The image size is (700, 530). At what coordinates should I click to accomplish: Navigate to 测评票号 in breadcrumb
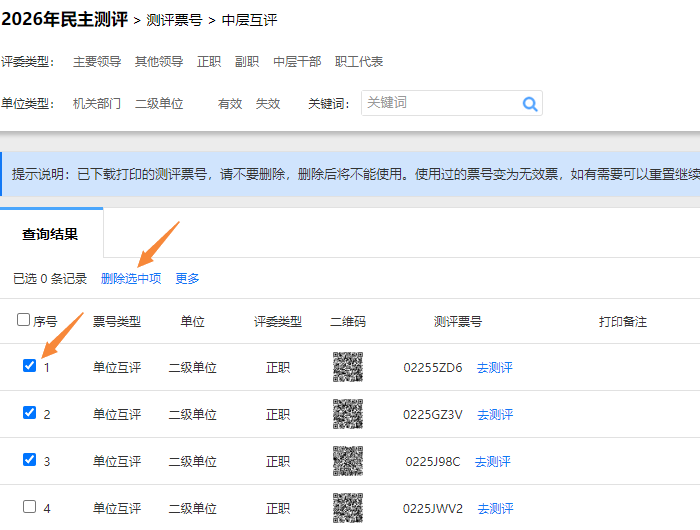coord(176,20)
